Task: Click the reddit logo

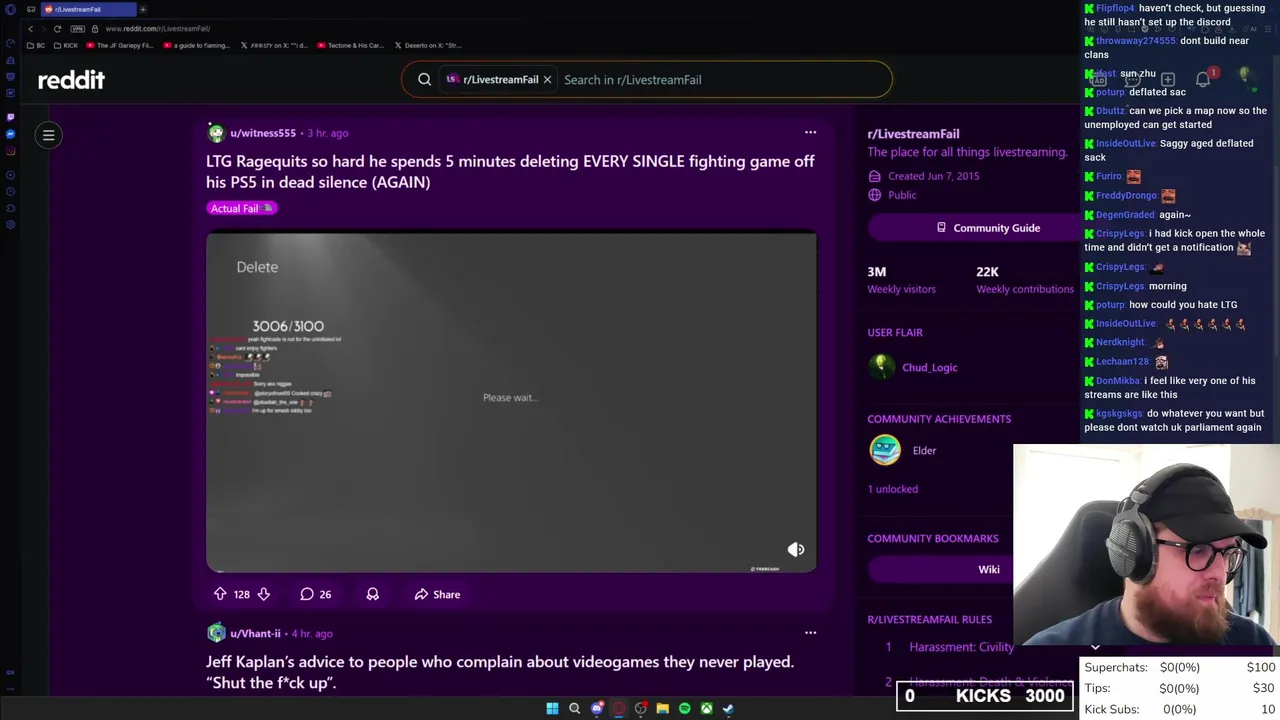Action: [x=71, y=80]
